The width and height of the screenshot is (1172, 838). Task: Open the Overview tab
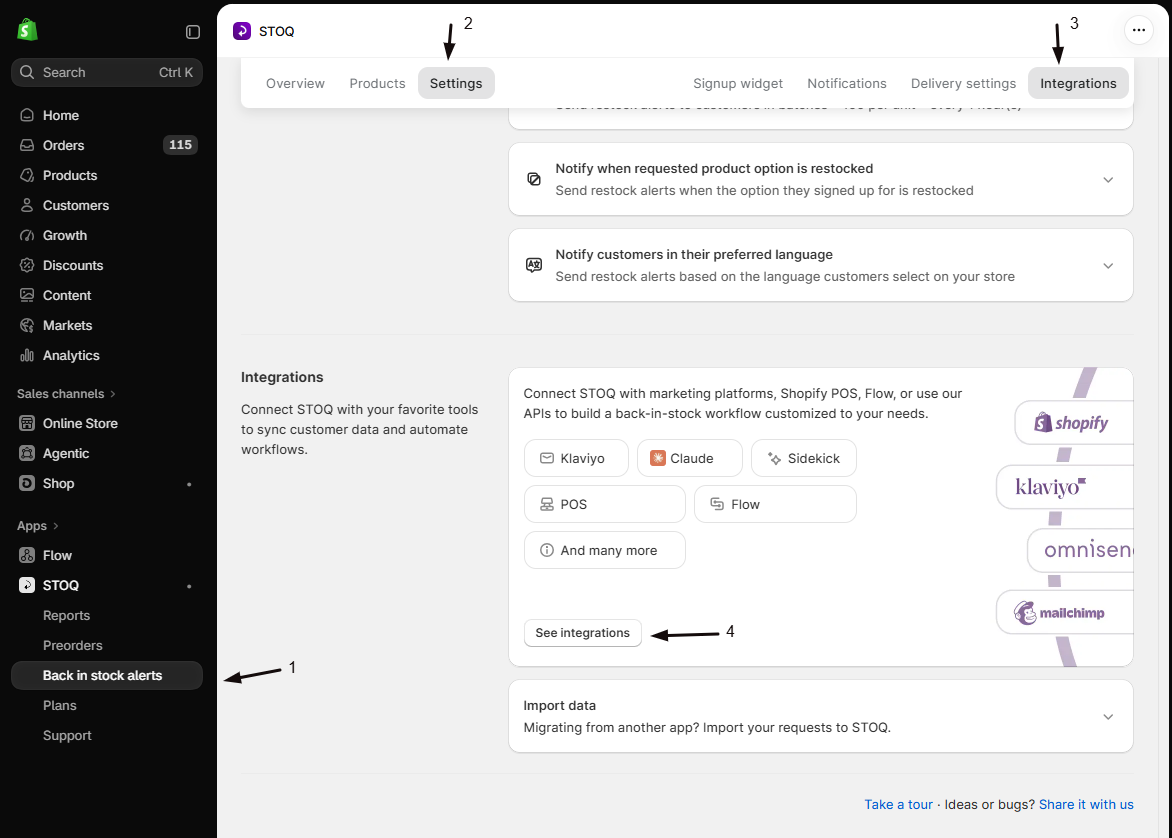(x=295, y=83)
